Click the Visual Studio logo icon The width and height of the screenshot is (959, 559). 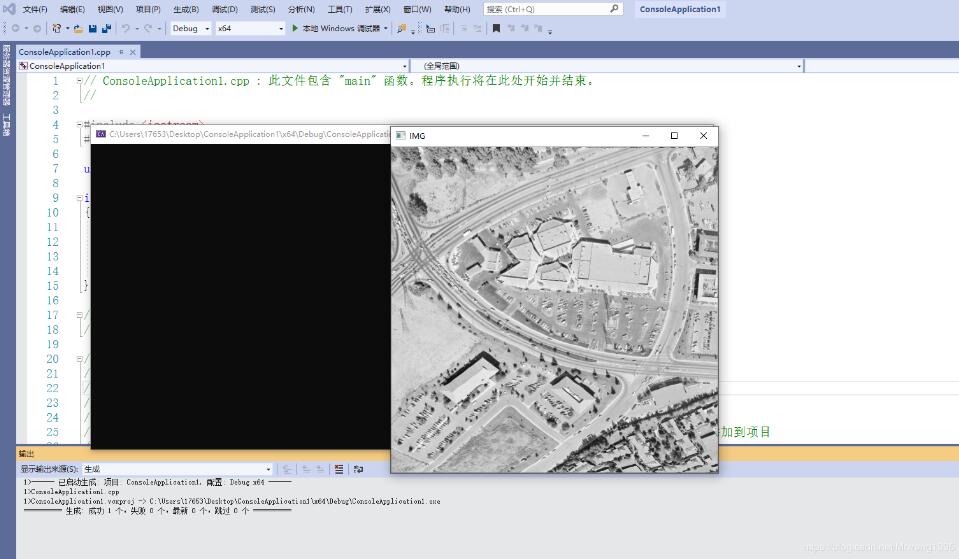9,9
